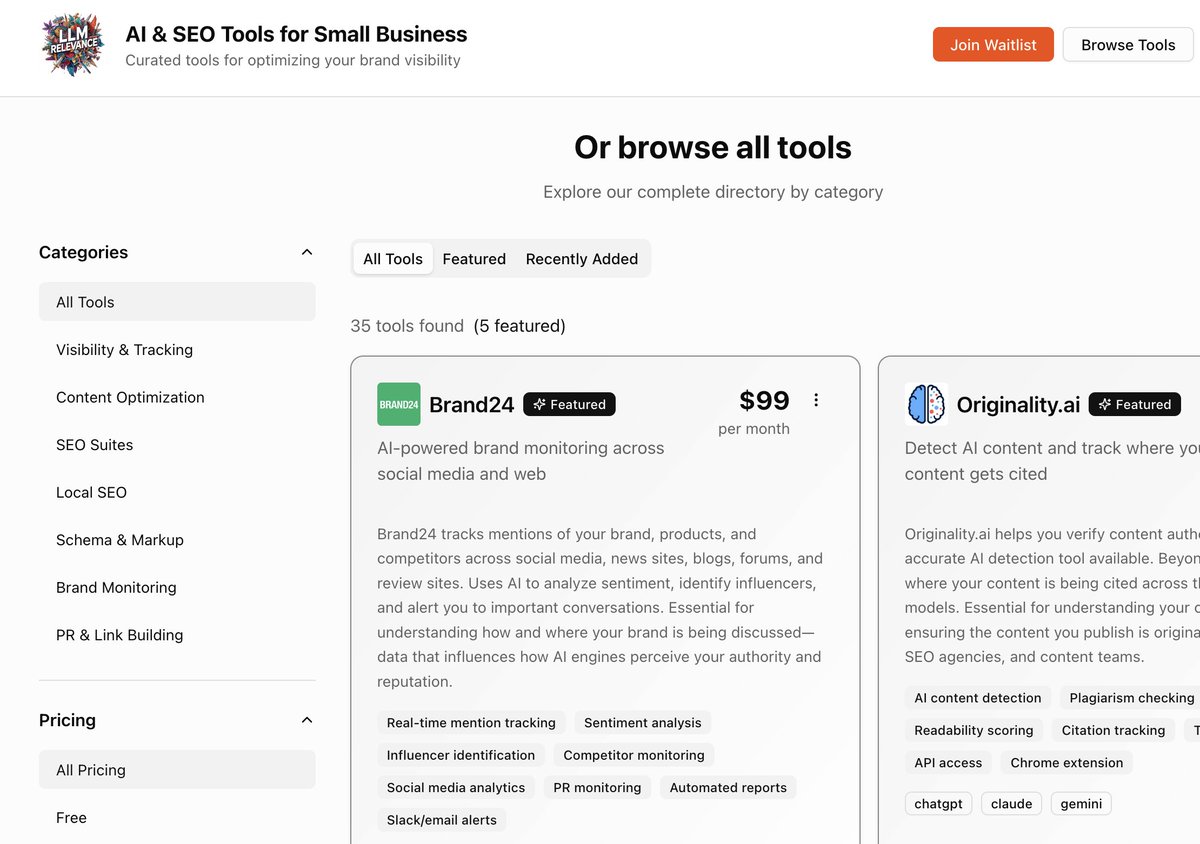The width and height of the screenshot is (1200, 844).
Task: Collapse the Categories section
Action: coord(307,252)
